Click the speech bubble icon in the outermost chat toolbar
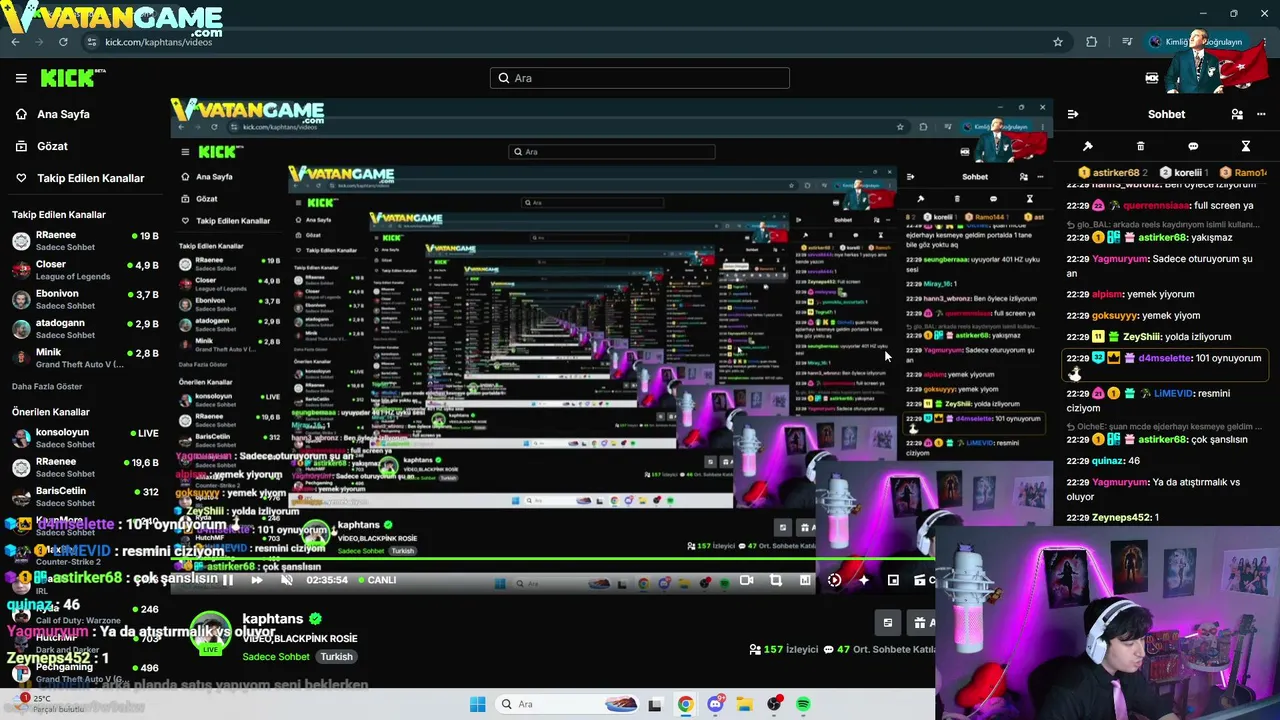Screen dimensions: 1280x720 (1193, 146)
